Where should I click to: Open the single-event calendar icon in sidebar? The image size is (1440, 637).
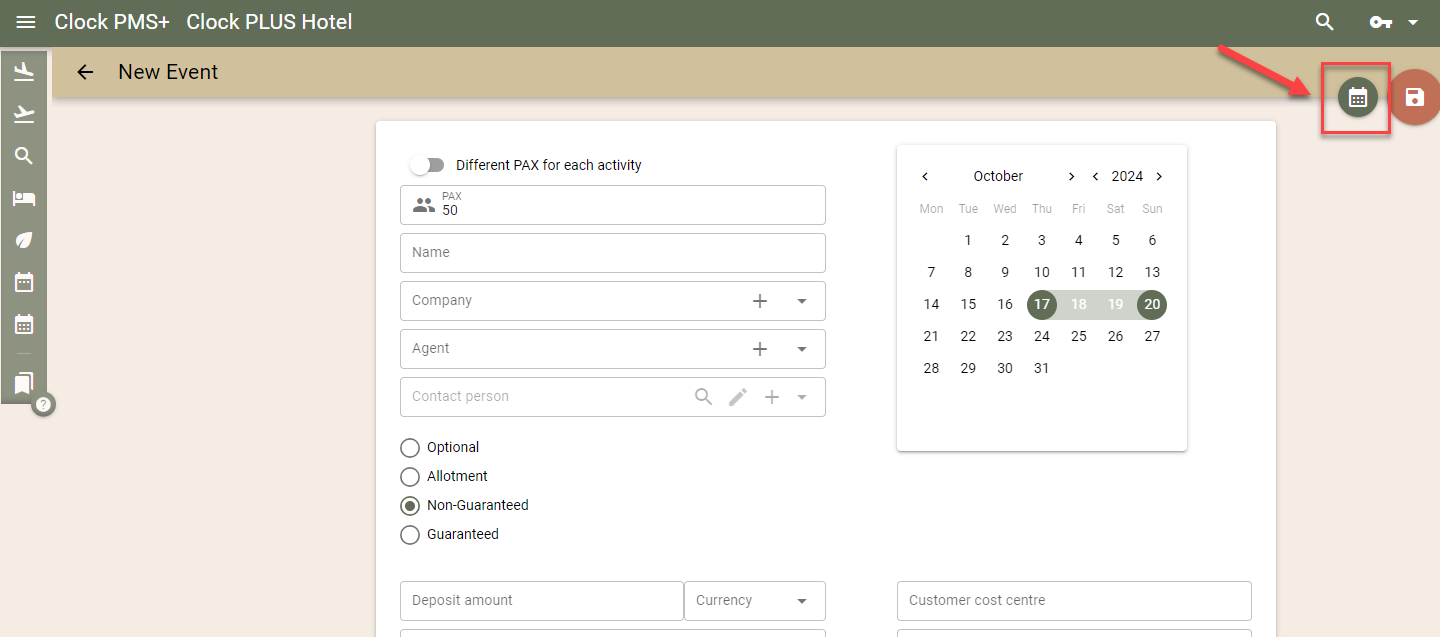[24, 282]
